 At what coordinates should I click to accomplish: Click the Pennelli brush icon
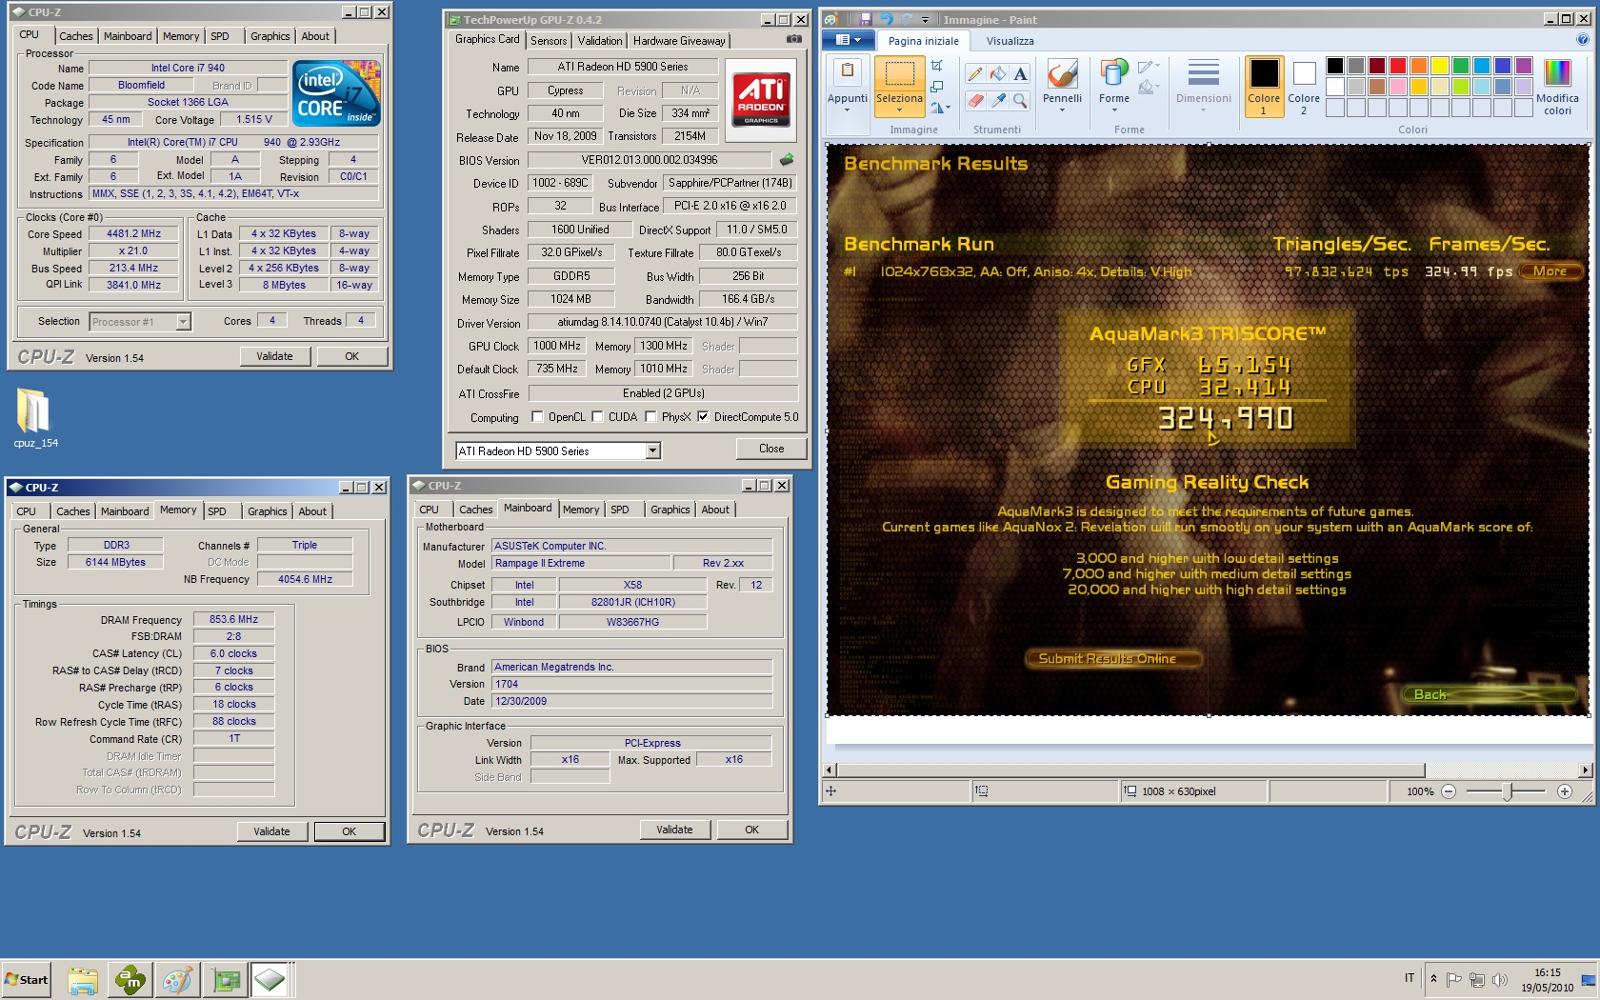point(1062,73)
